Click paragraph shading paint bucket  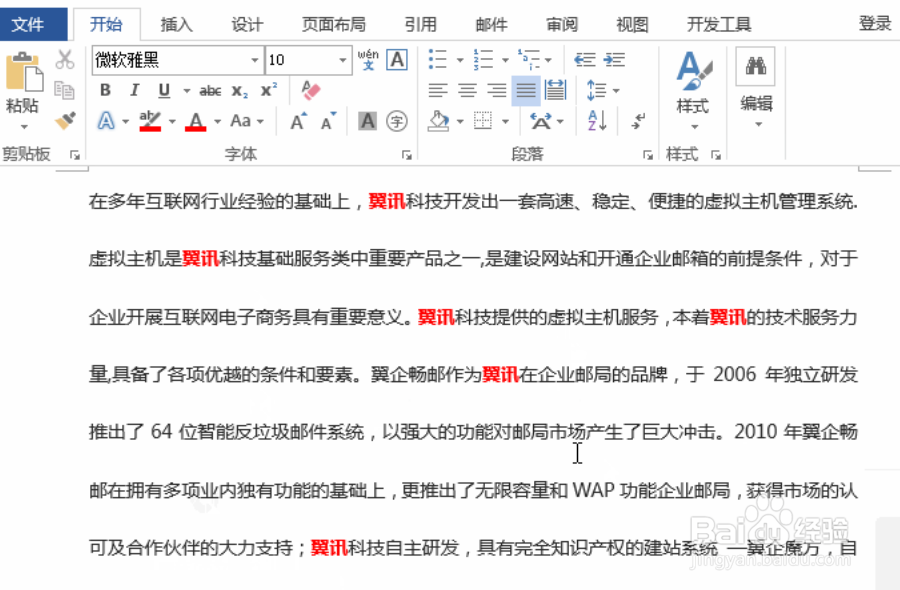coord(439,121)
